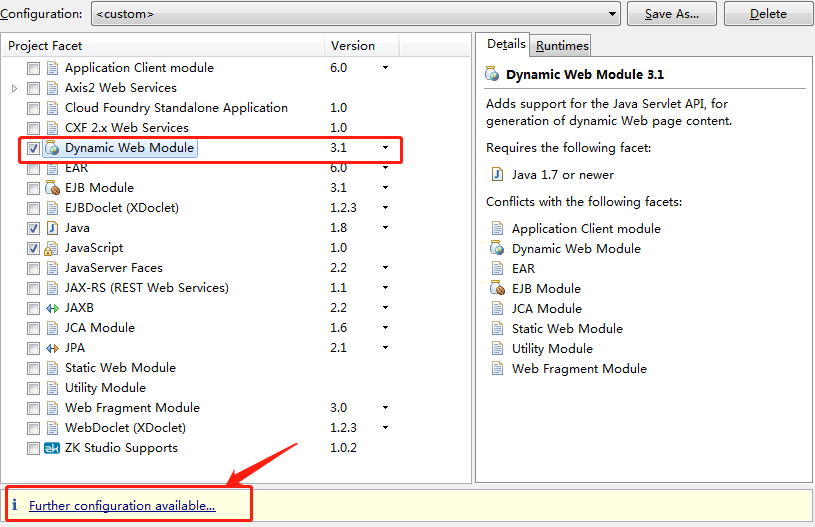815x527 pixels.
Task: Click the Delete configuration button
Action: 768,14
